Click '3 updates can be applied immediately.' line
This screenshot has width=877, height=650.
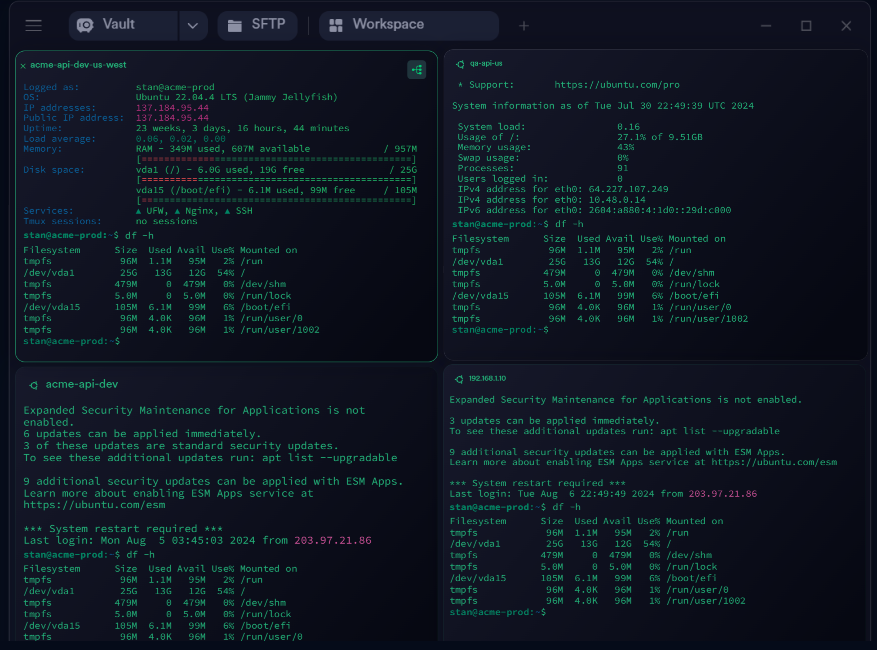pos(554,421)
